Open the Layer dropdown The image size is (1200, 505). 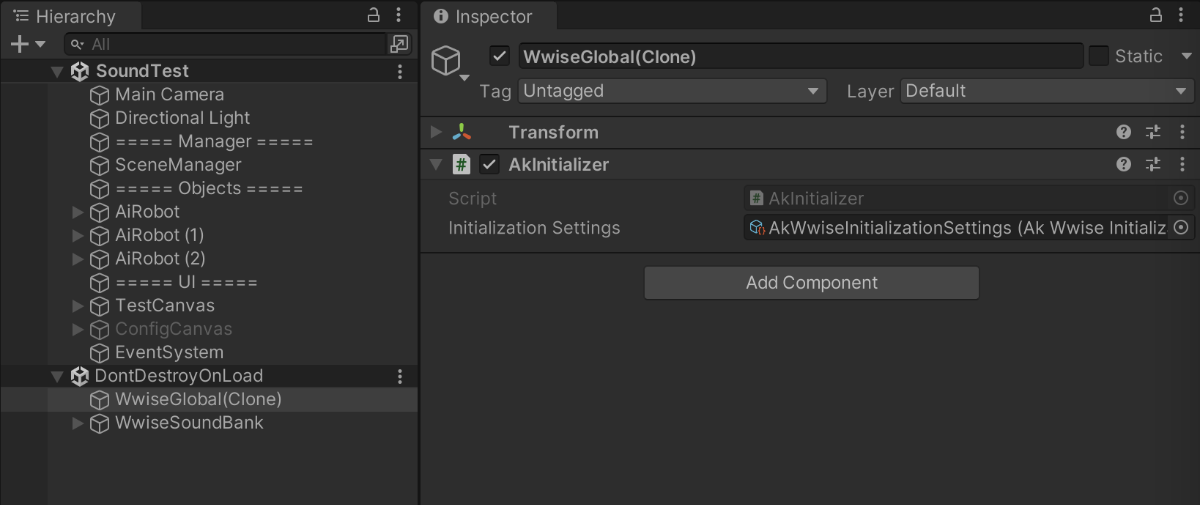tap(1047, 91)
